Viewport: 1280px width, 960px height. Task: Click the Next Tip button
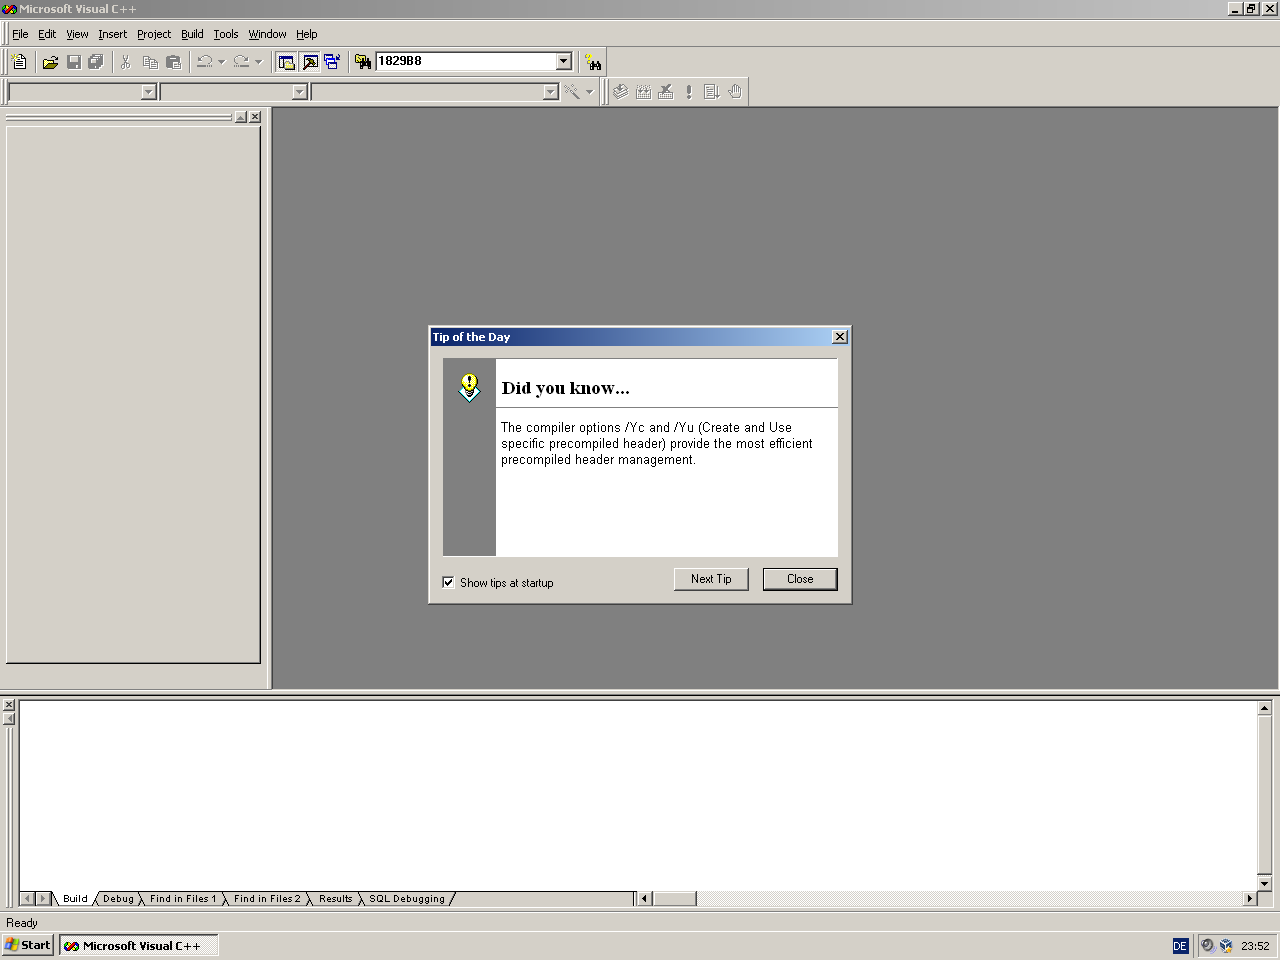pyautogui.click(x=711, y=579)
